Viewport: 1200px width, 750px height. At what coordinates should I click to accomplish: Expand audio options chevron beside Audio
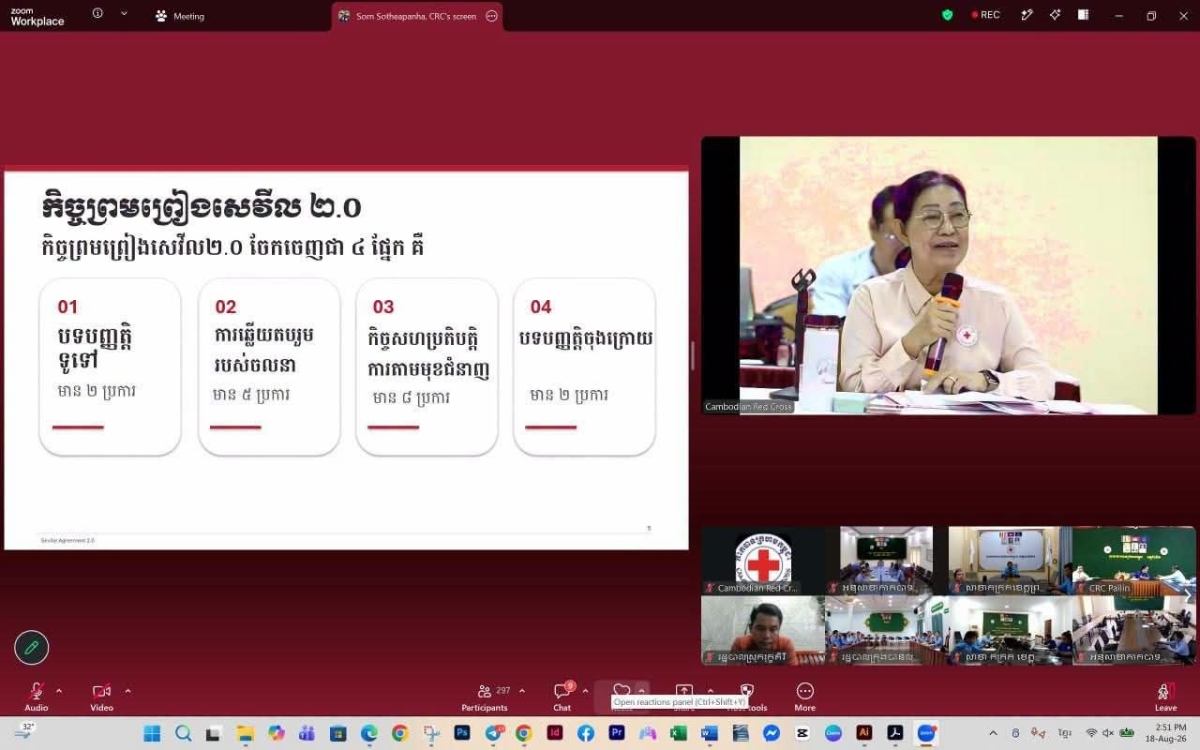click(59, 691)
